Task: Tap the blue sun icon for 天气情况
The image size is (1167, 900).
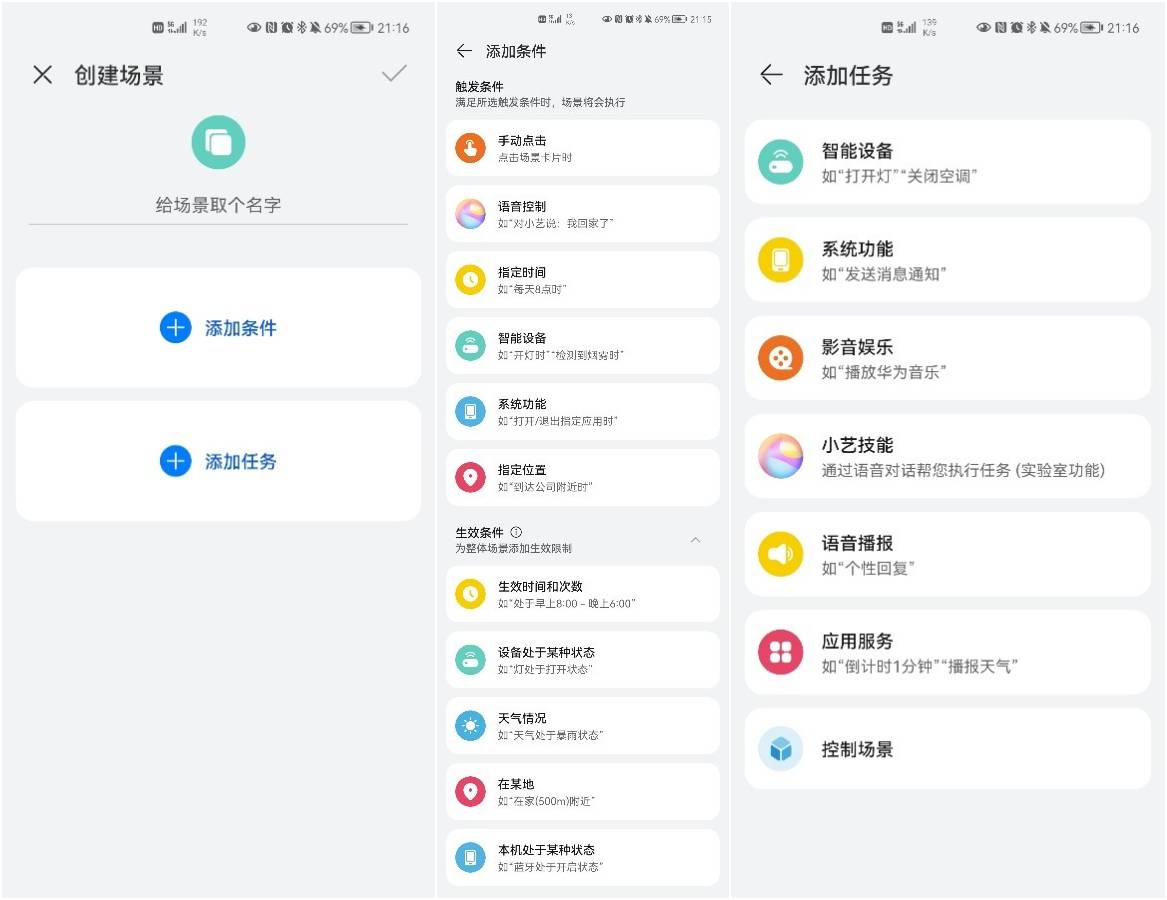Action: pos(470,725)
